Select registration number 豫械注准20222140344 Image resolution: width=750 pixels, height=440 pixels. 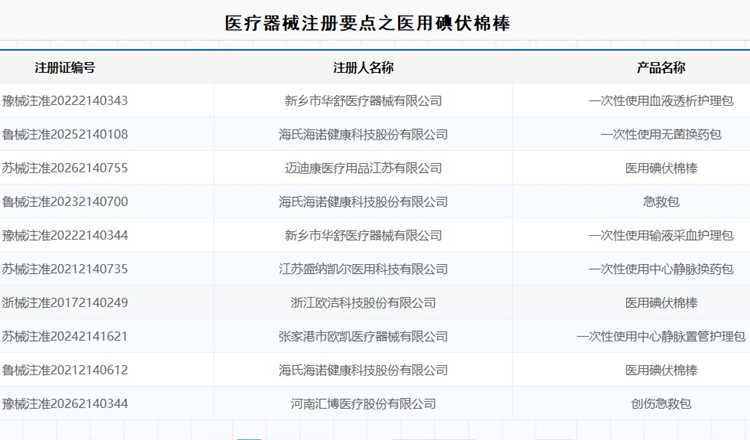65,235
